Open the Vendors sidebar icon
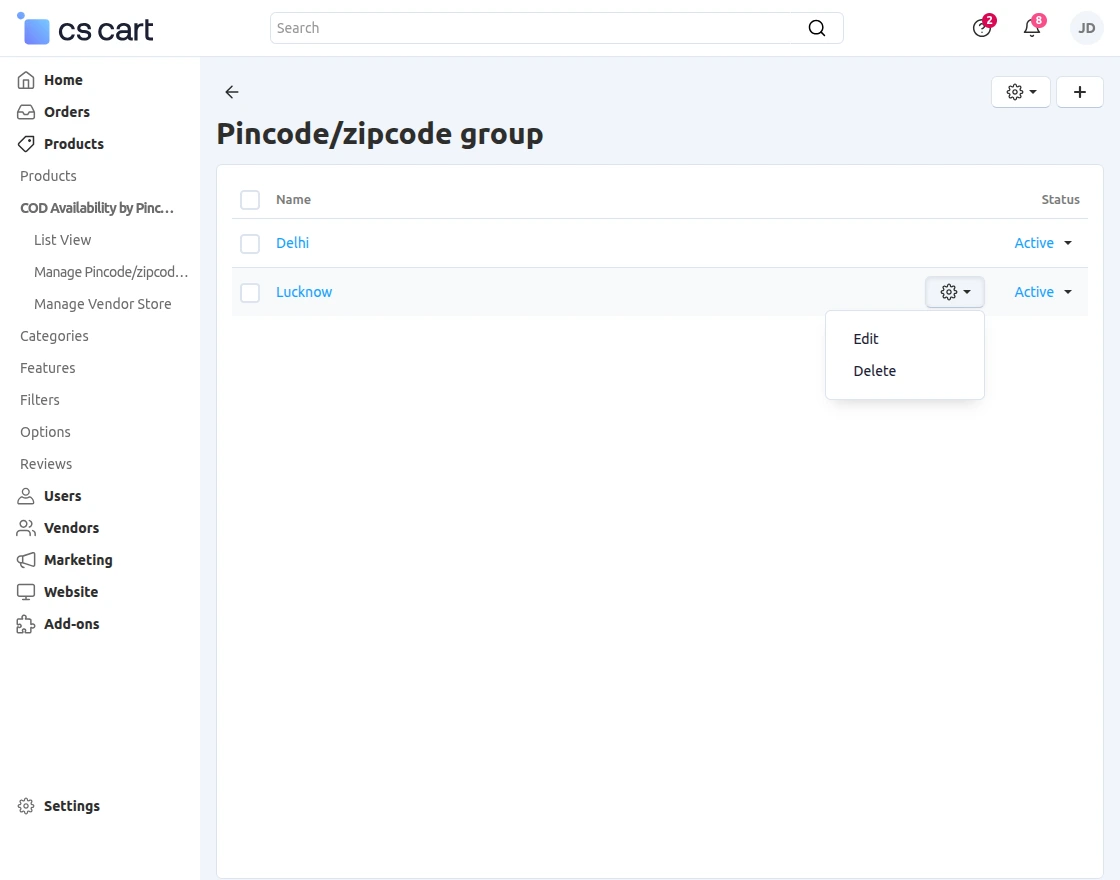Image resolution: width=1120 pixels, height=880 pixels. pyautogui.click(x=24, y=527)
